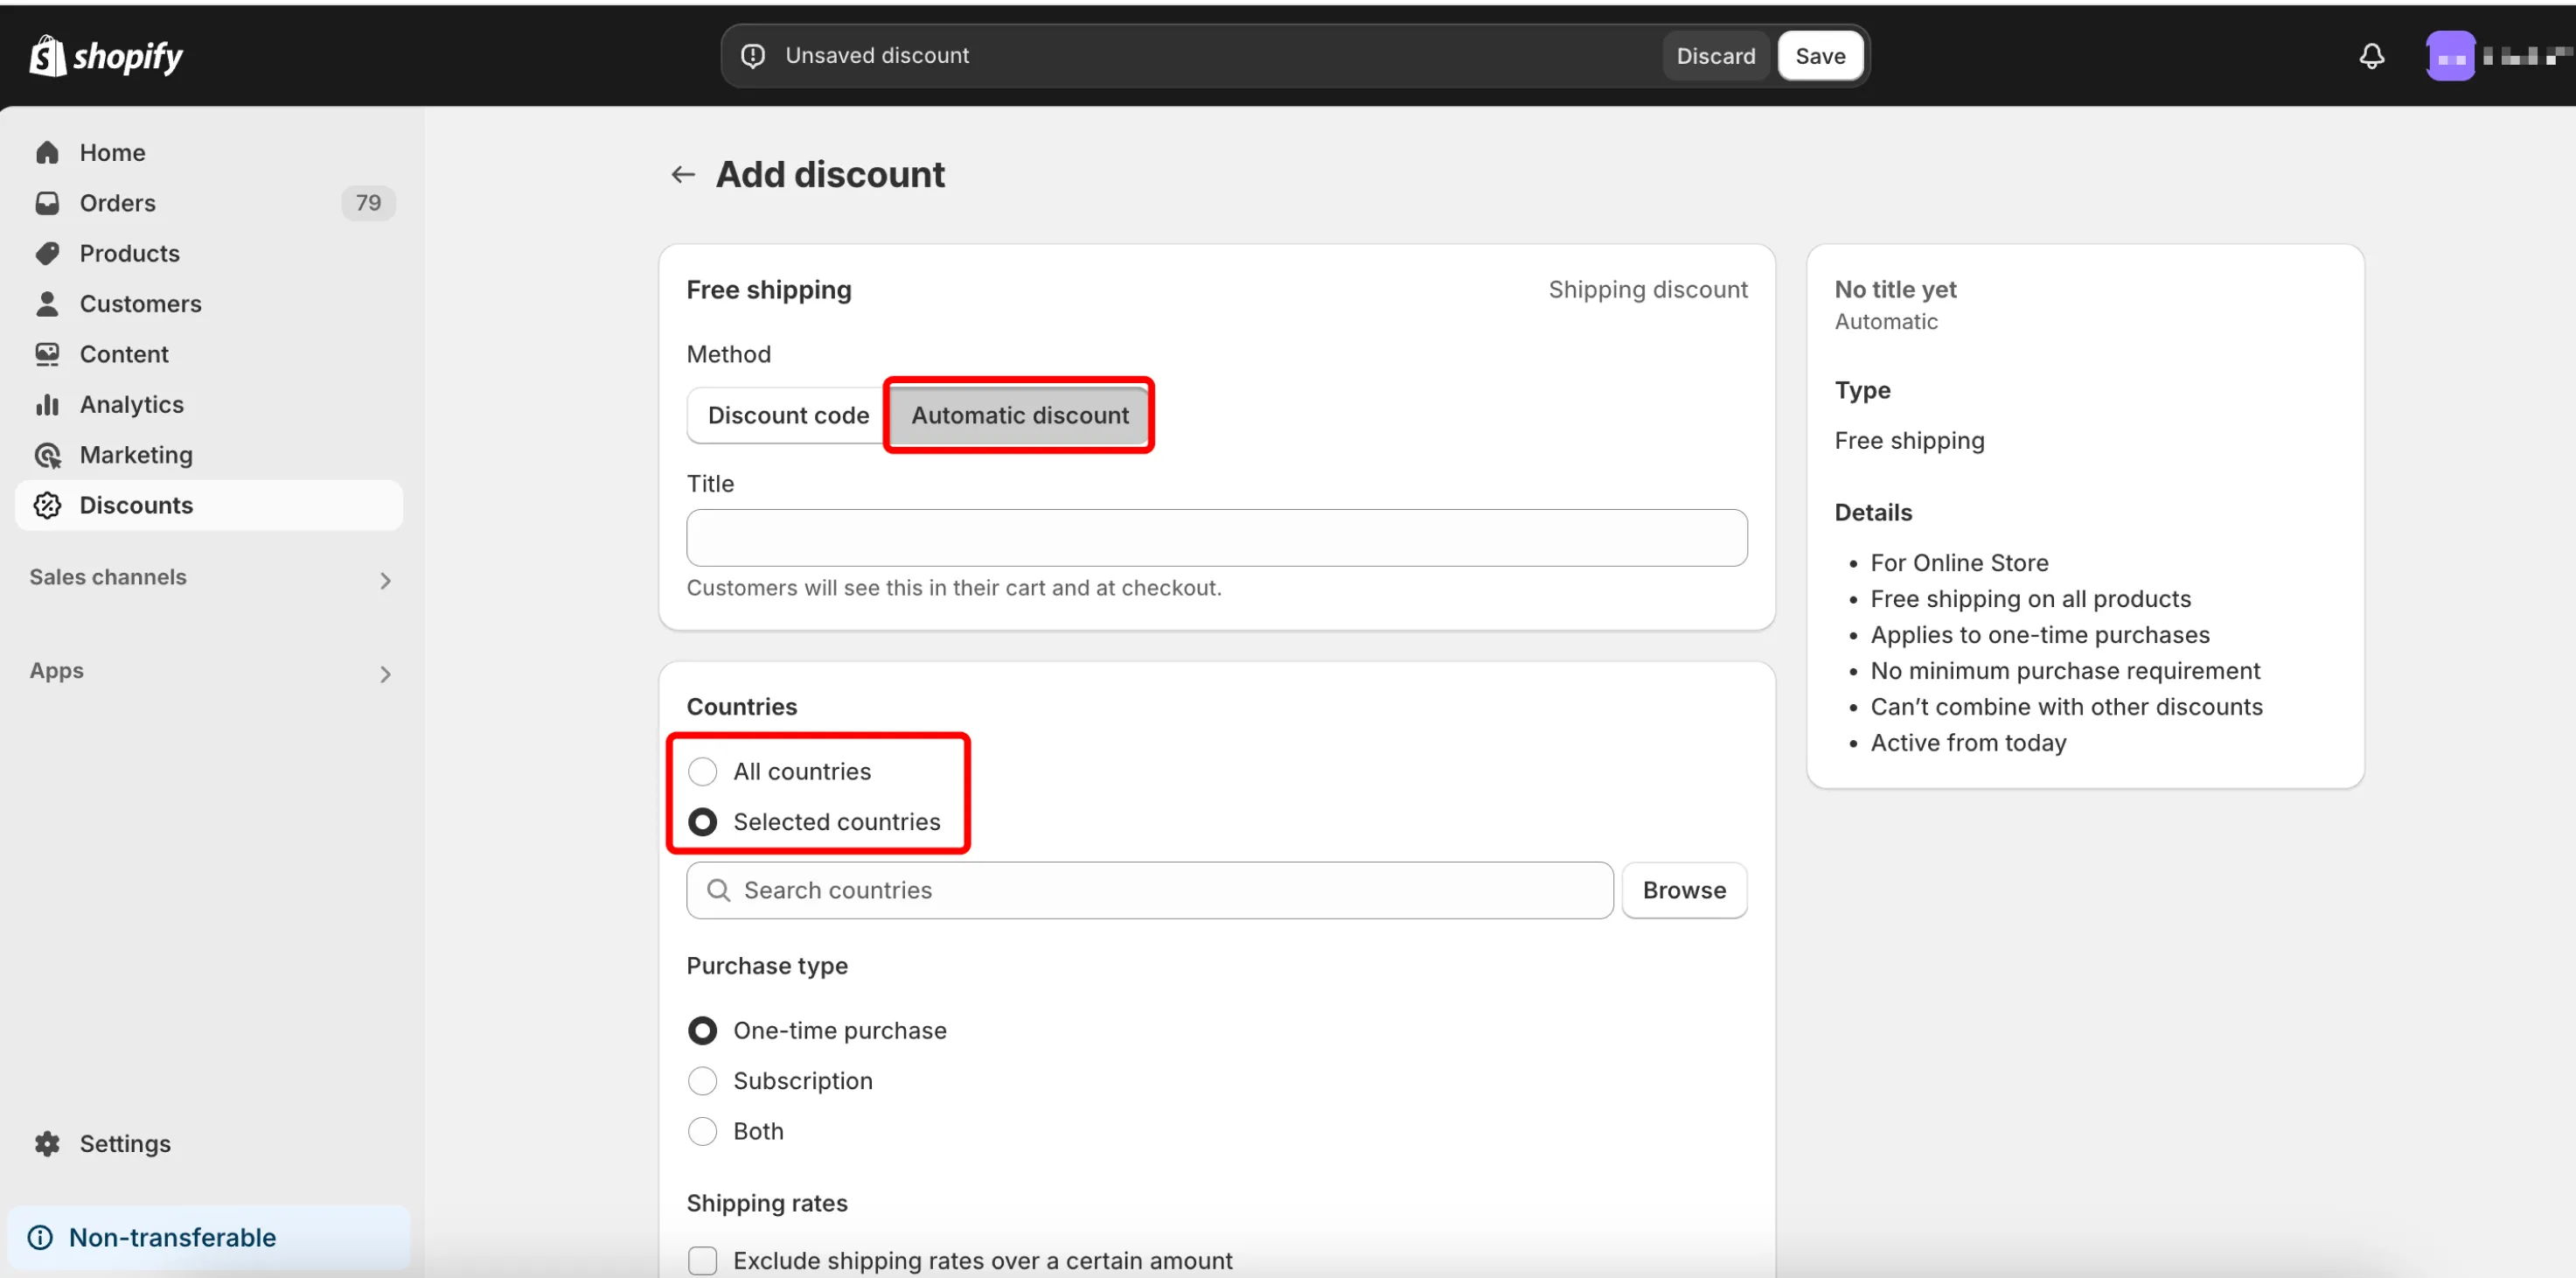Choose the One-time purchase option
The height and width of the screenshot is (1278, 2576).
click(702, 1030)
